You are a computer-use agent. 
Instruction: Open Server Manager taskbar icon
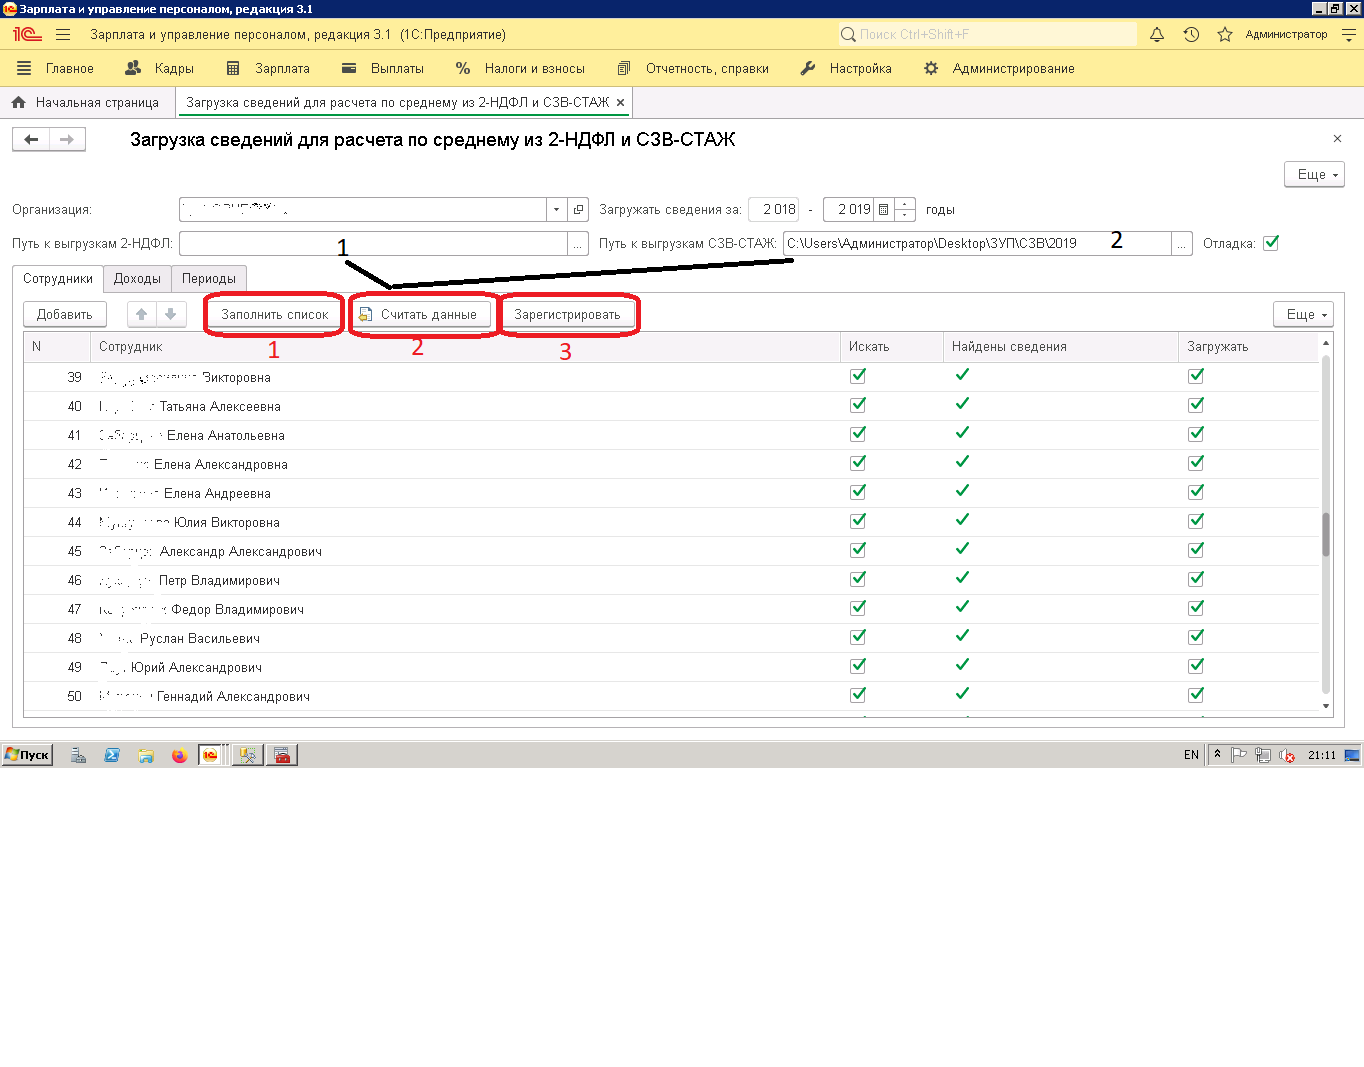pos(78,755)
